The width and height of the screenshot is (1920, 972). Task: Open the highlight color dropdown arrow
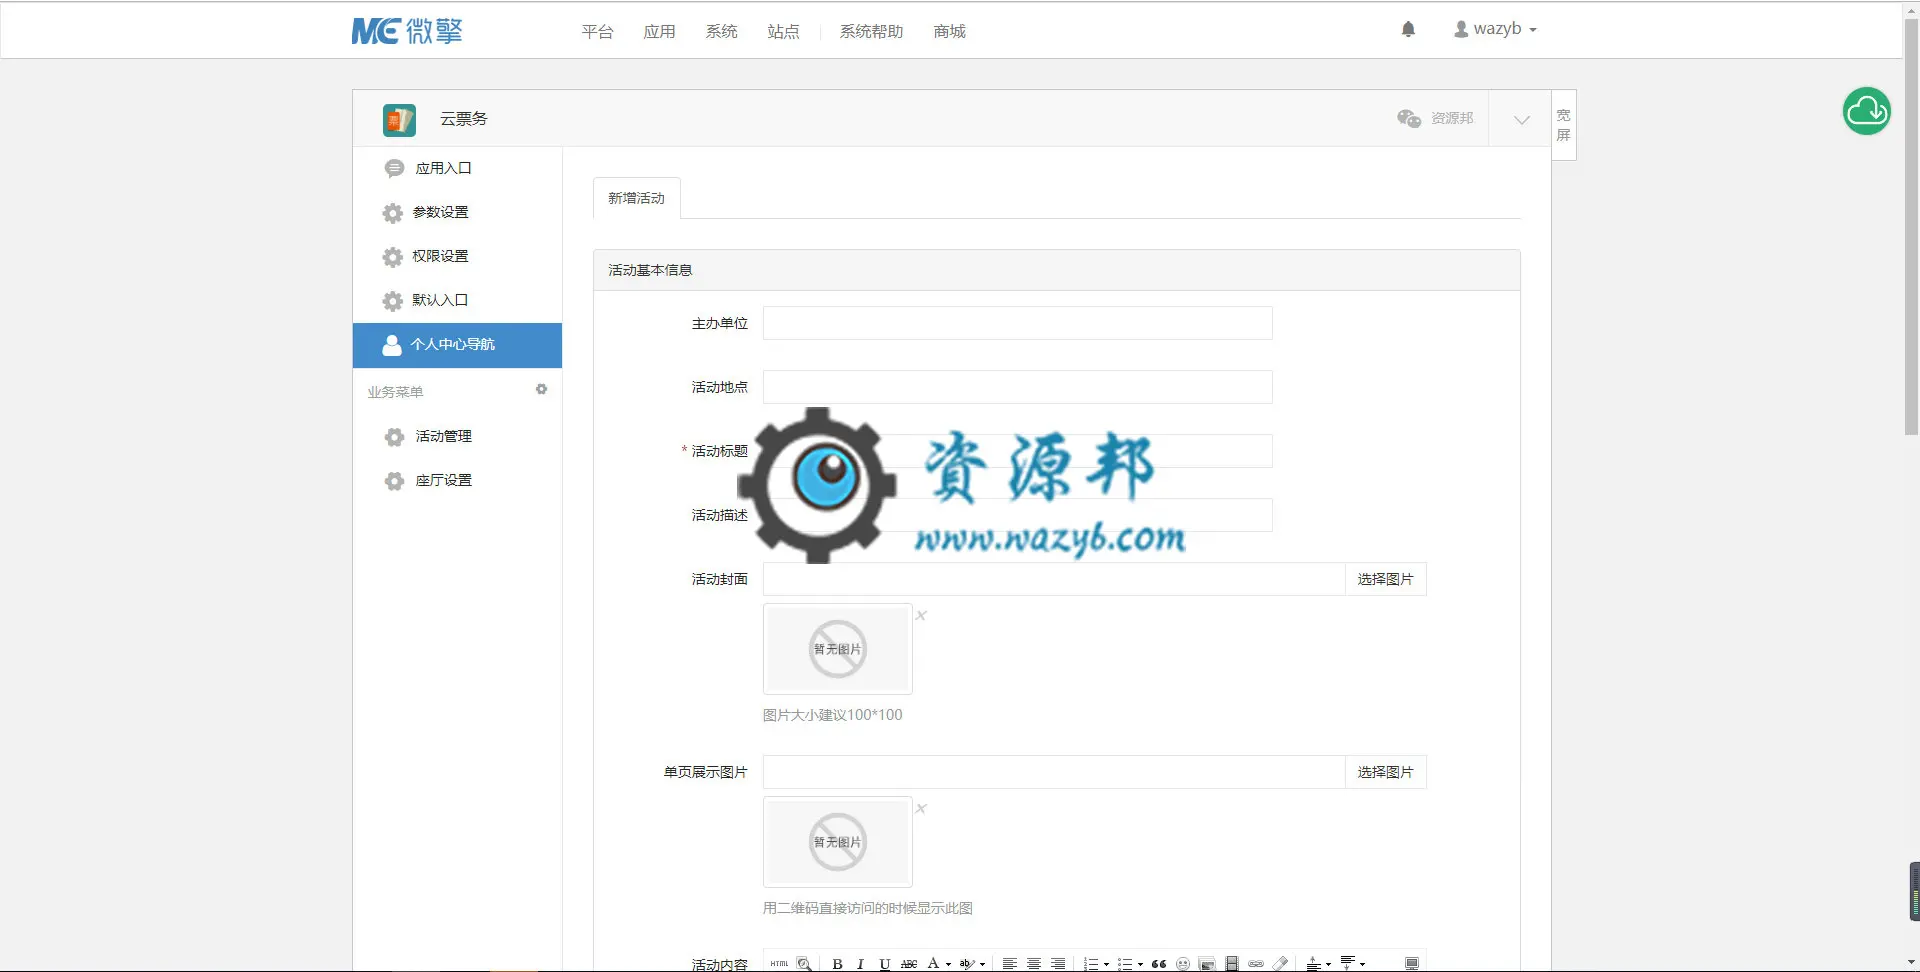982,964
